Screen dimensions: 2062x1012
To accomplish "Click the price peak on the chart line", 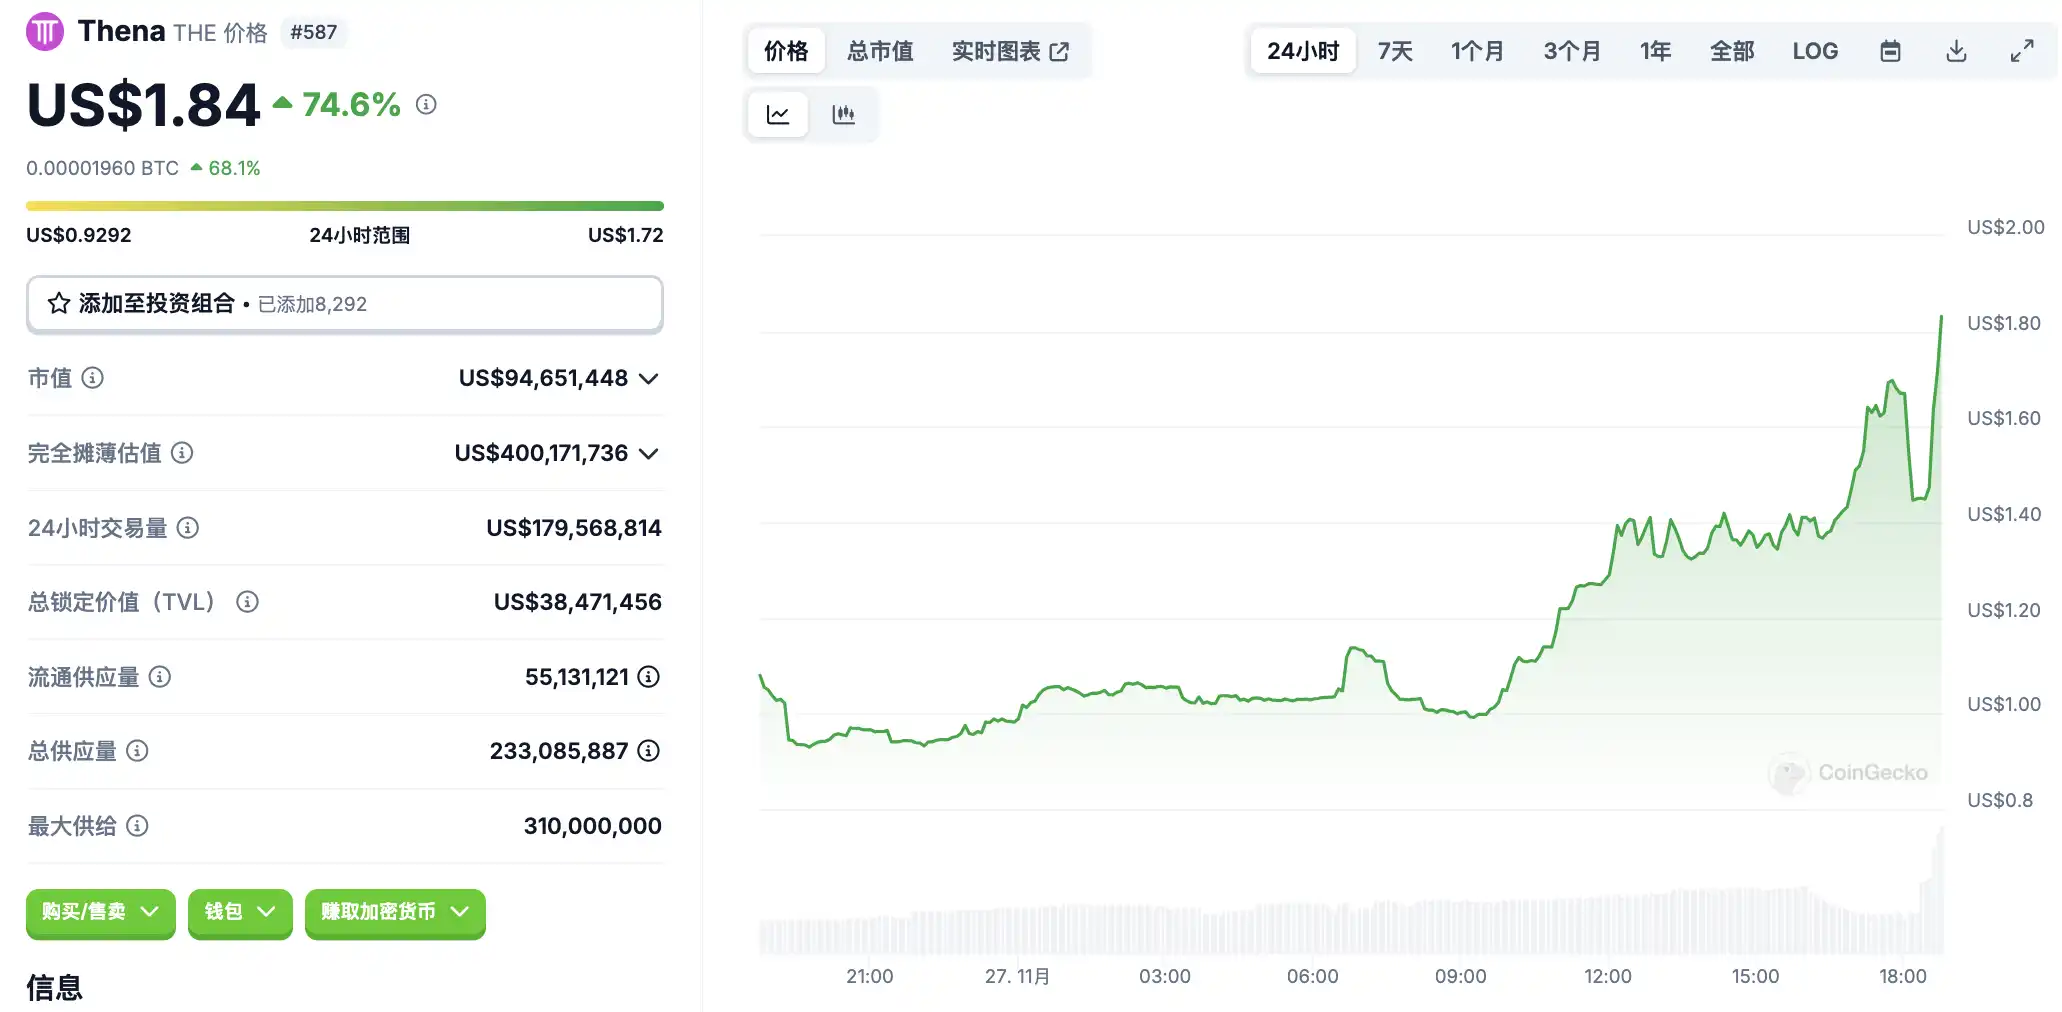I will tap(1941, 317).
